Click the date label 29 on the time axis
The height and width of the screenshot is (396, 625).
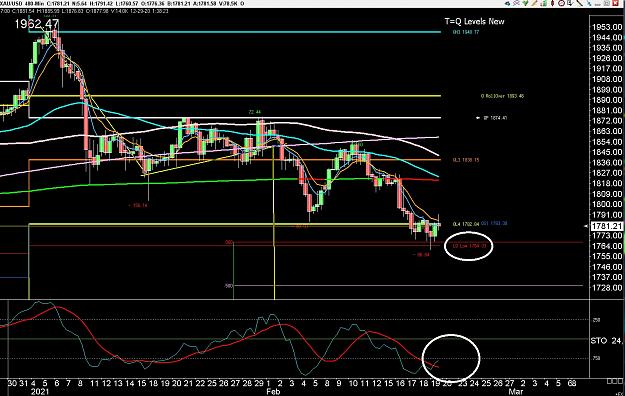pos(259,383)
